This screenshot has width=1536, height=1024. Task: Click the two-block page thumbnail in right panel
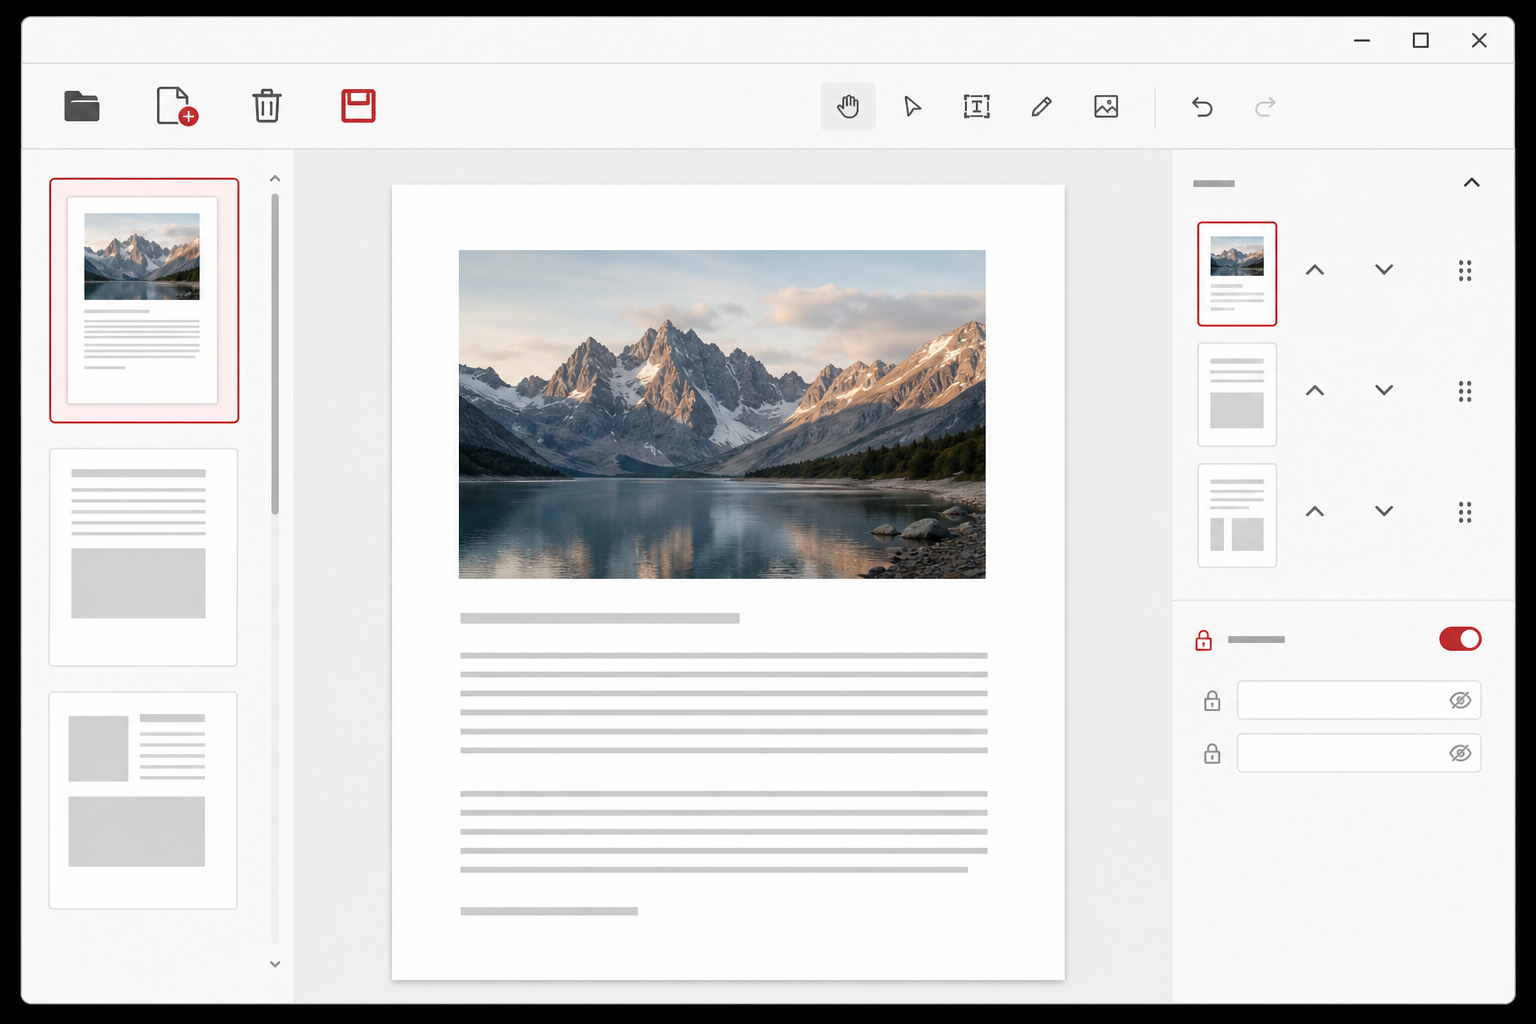[1237, 516]
